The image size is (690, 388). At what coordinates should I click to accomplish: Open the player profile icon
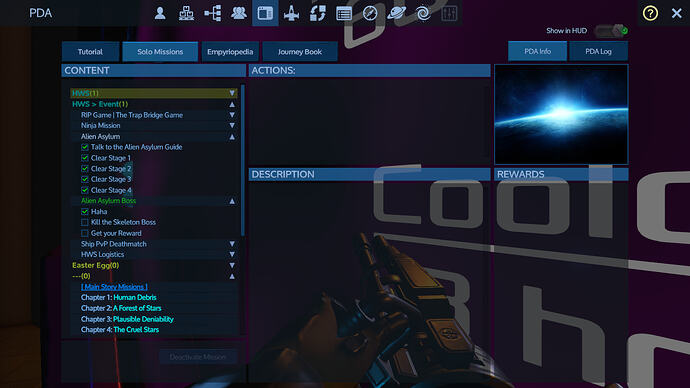160,13
